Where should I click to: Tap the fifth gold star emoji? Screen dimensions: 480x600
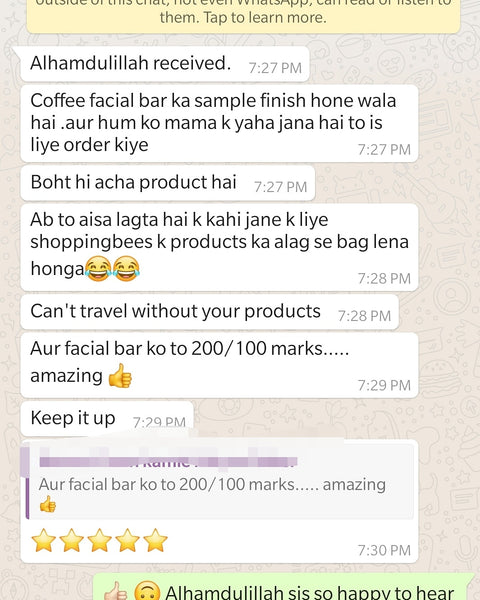(155, 540)
